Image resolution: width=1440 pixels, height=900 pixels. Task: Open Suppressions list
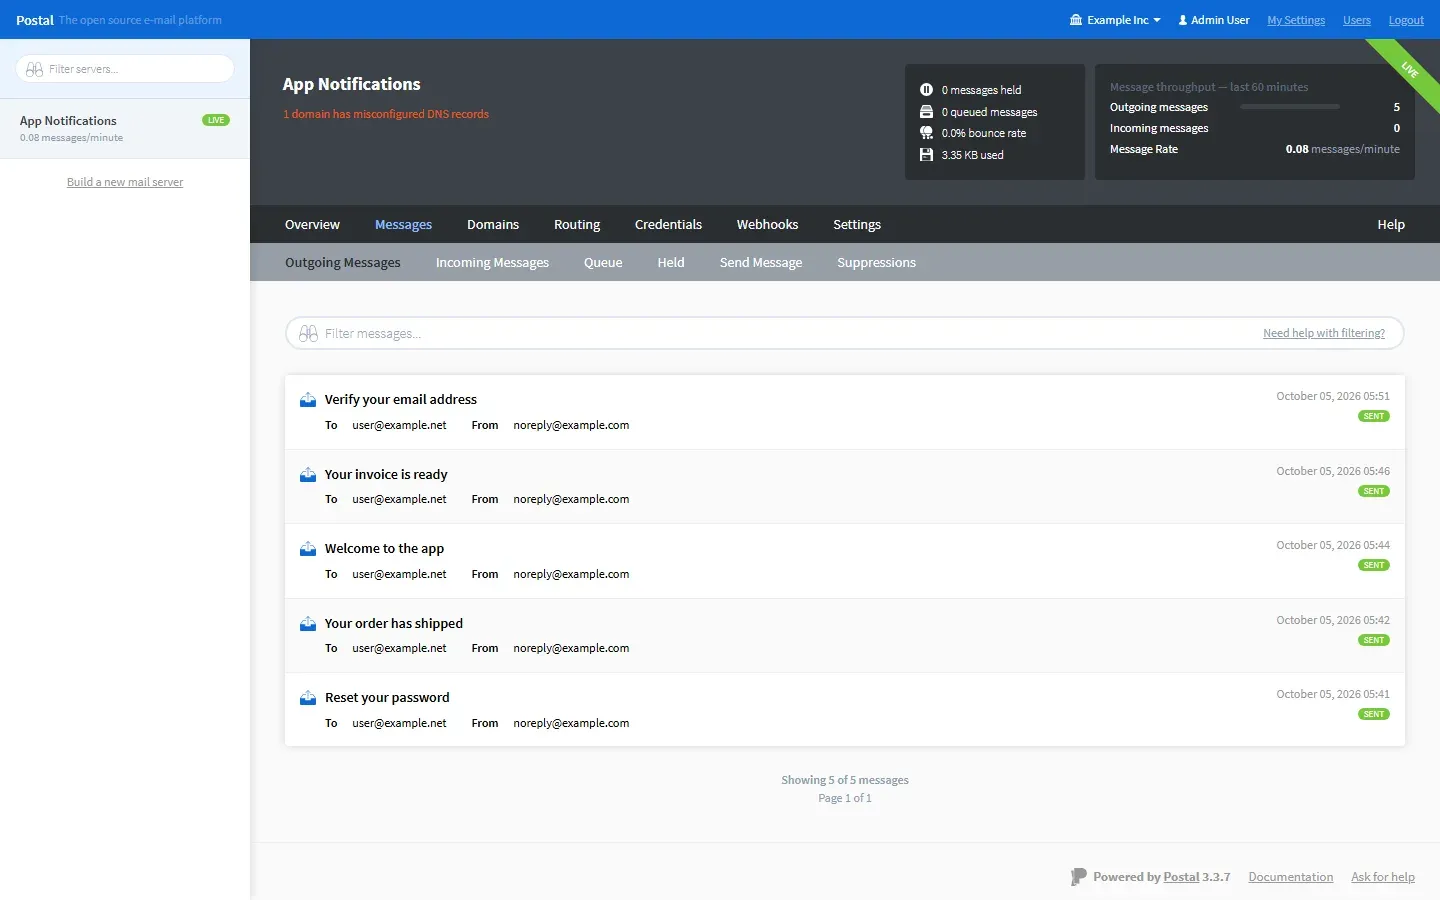point(876,262)
